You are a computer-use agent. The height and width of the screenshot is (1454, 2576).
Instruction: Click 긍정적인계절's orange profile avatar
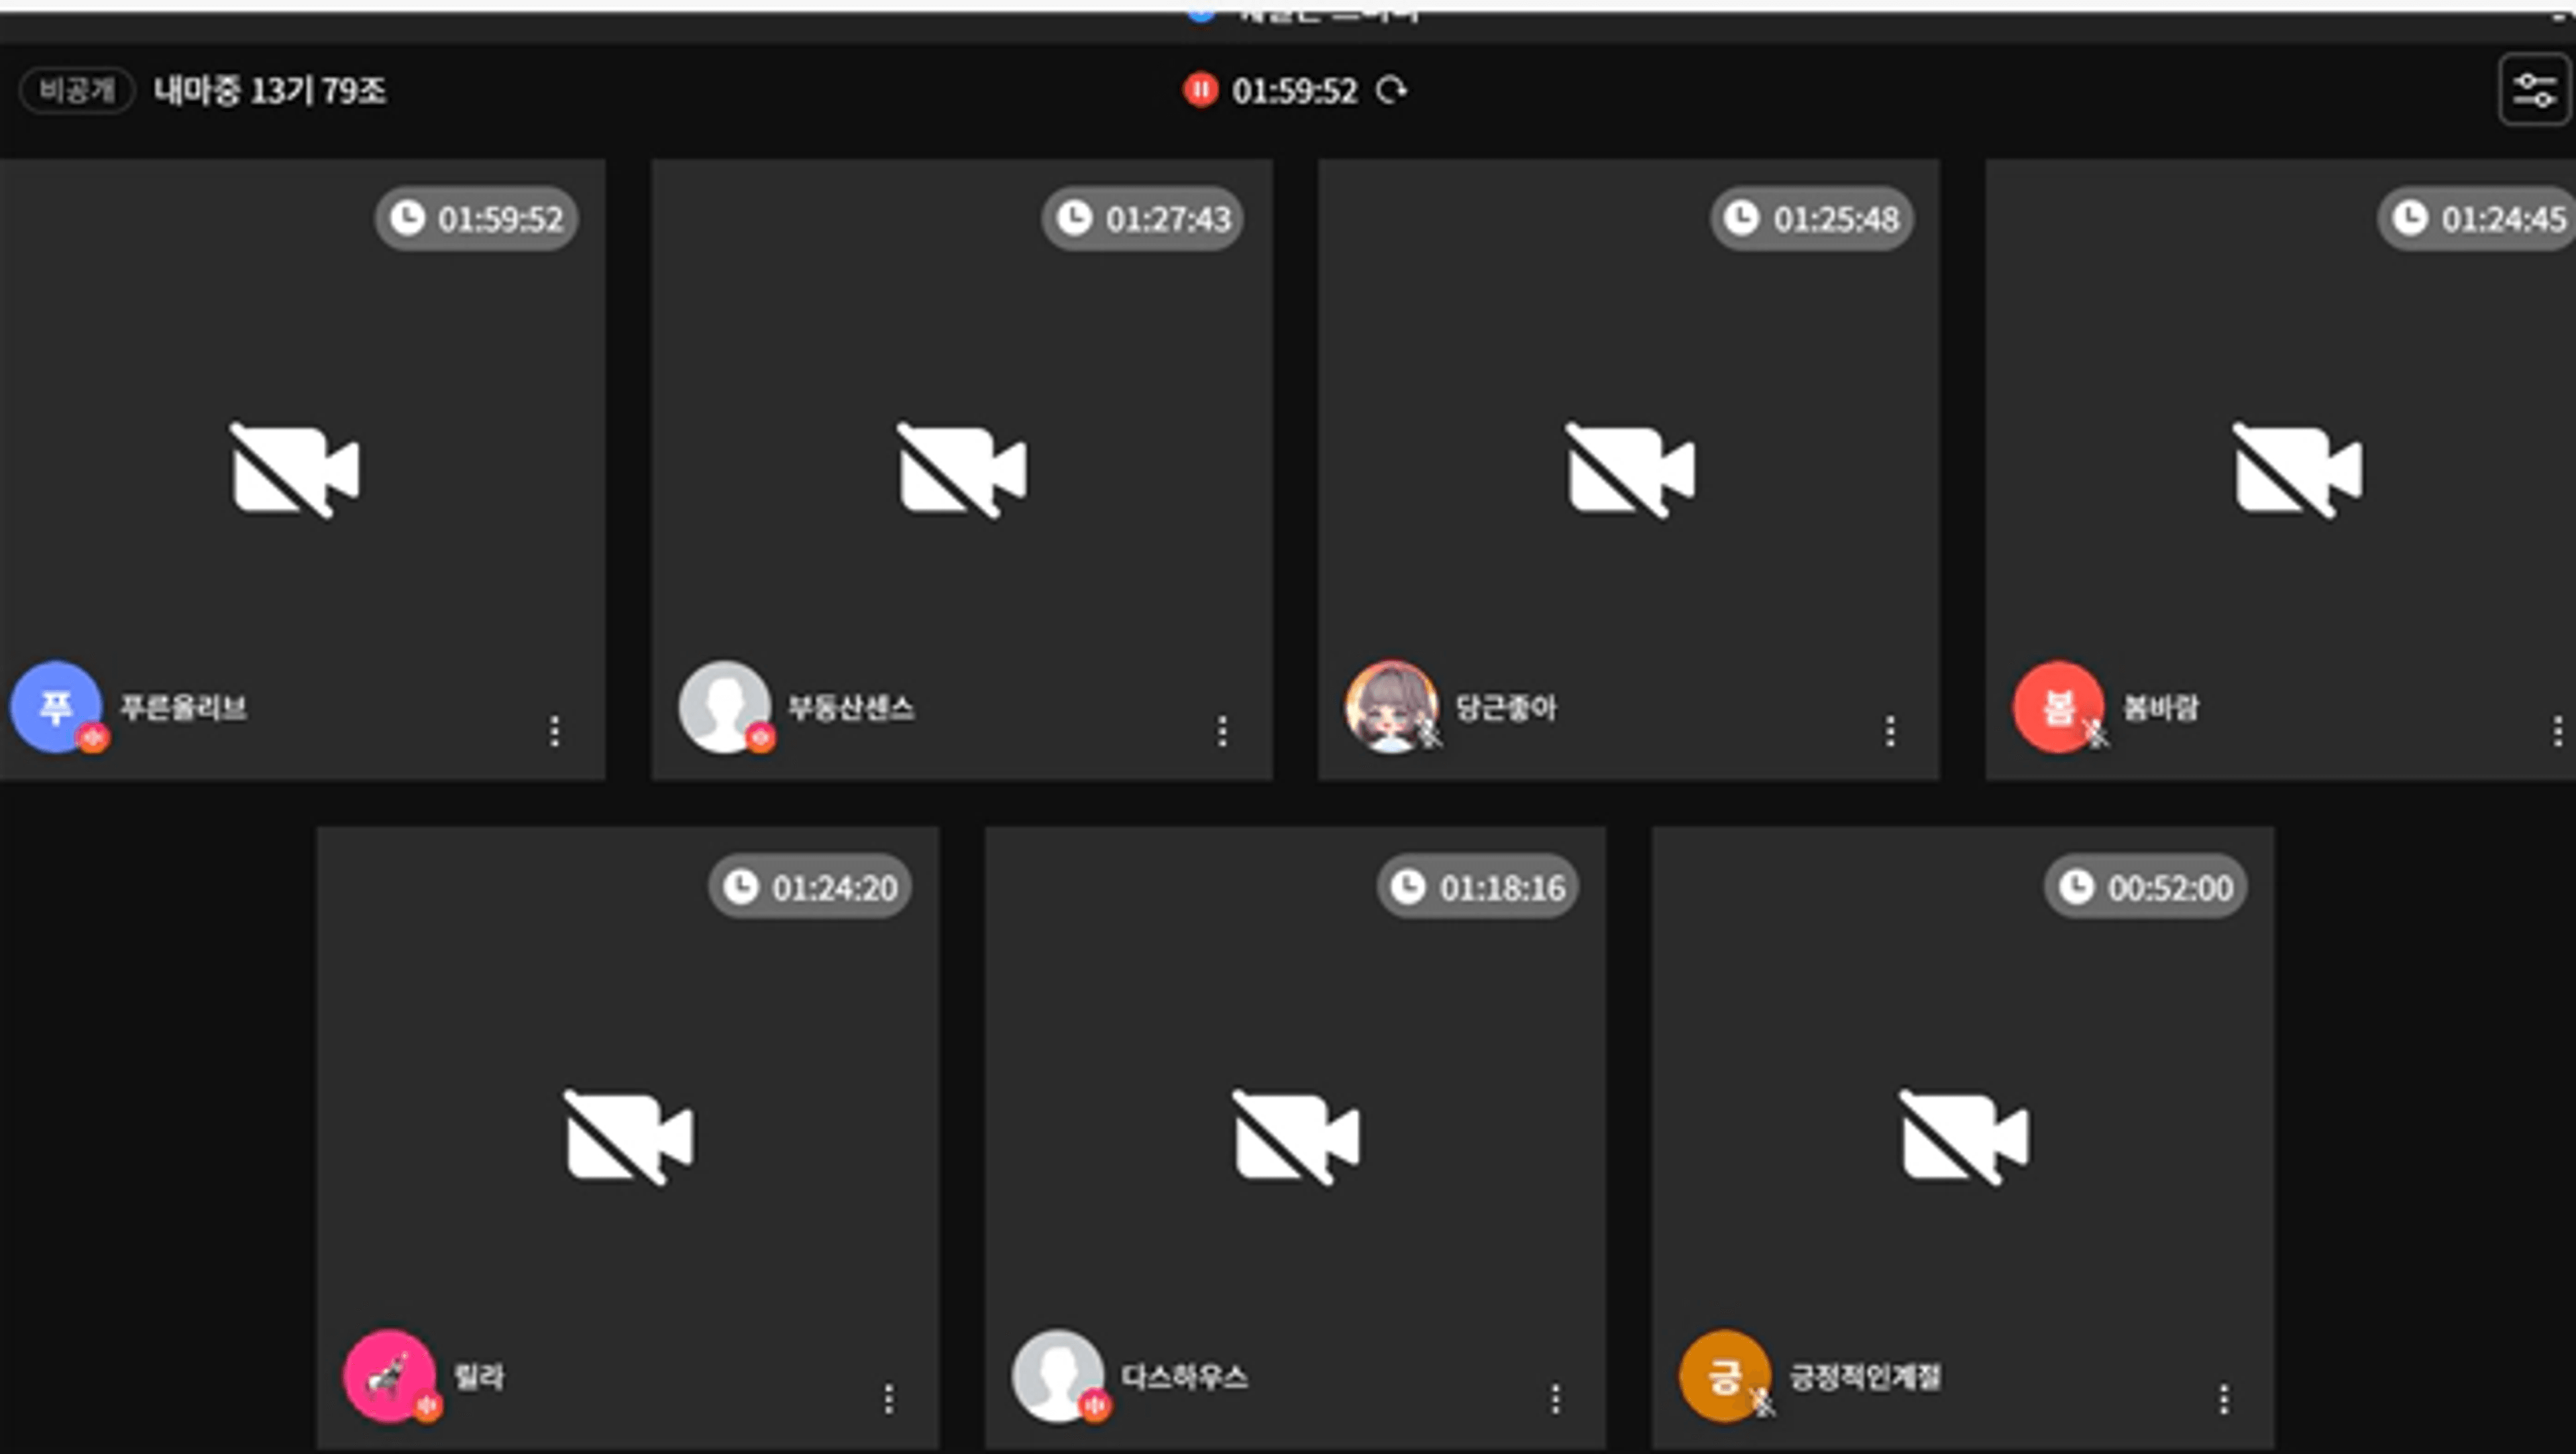1724,1375
